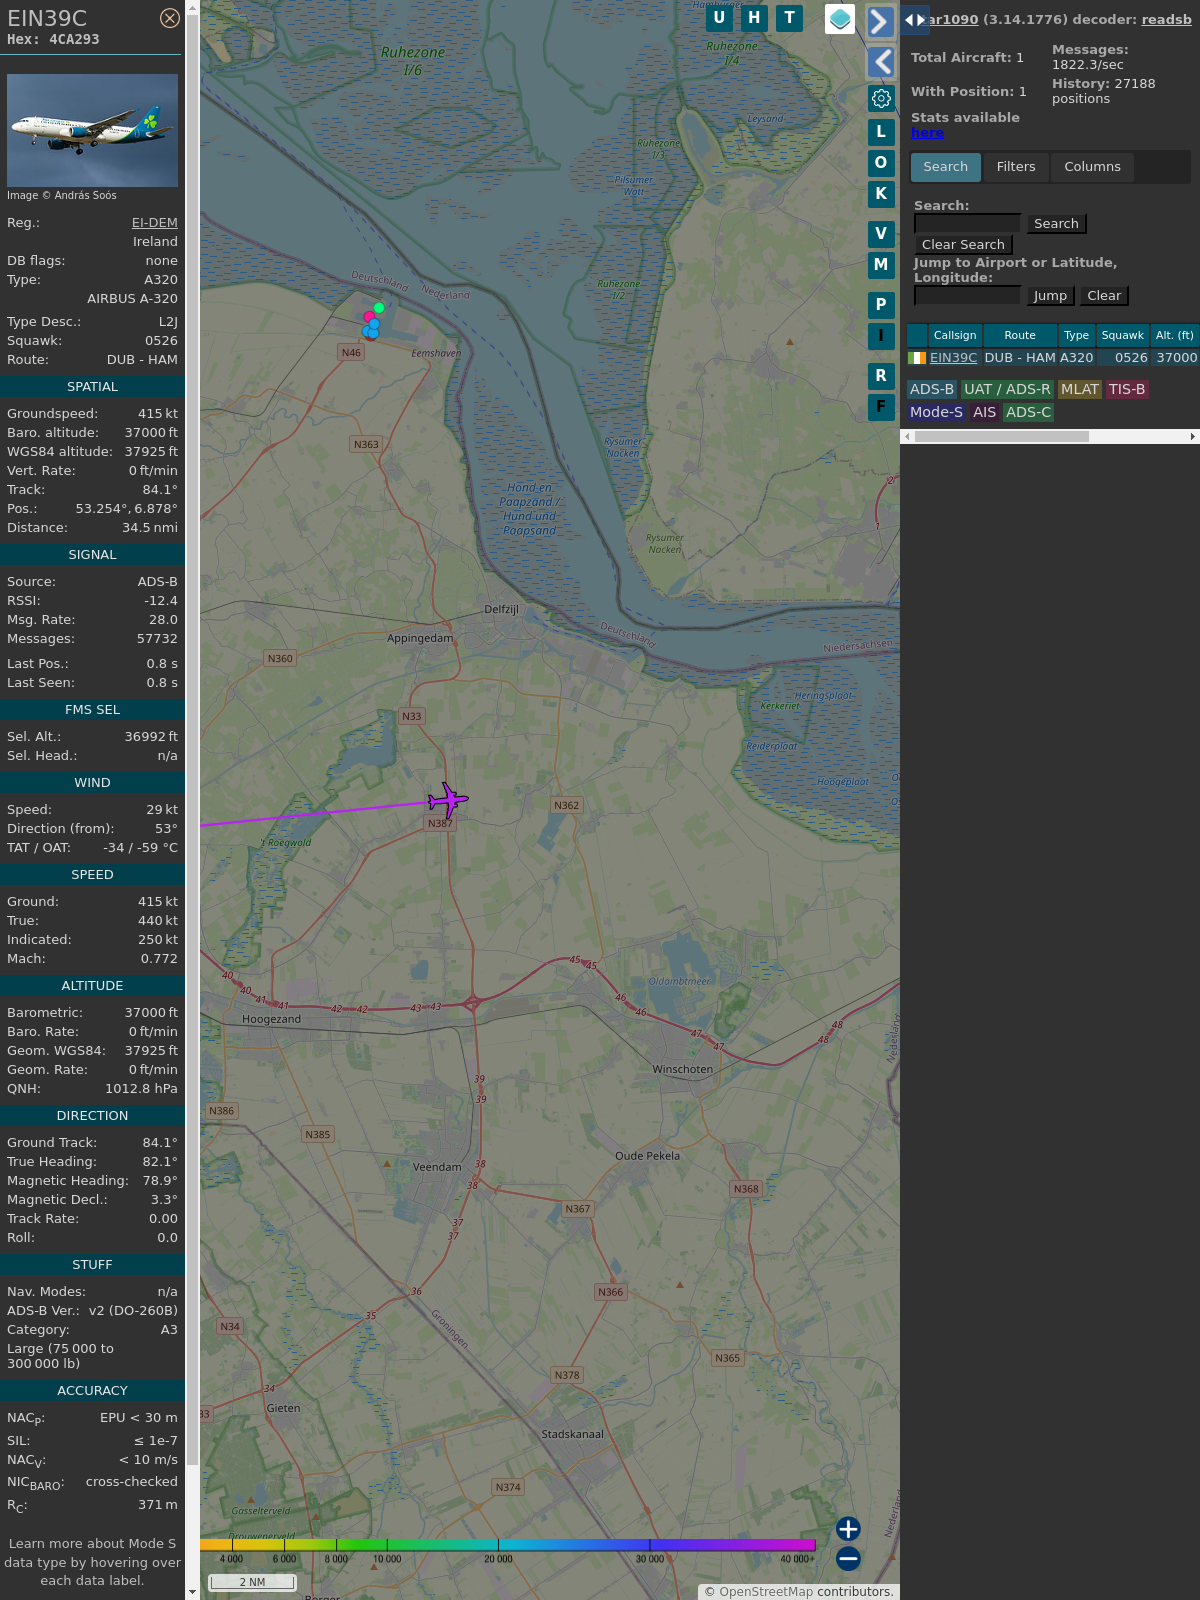Zoom out with the minus map button
The width and height of the screenshot is (1200, 1600).
tap(848, 1558)
